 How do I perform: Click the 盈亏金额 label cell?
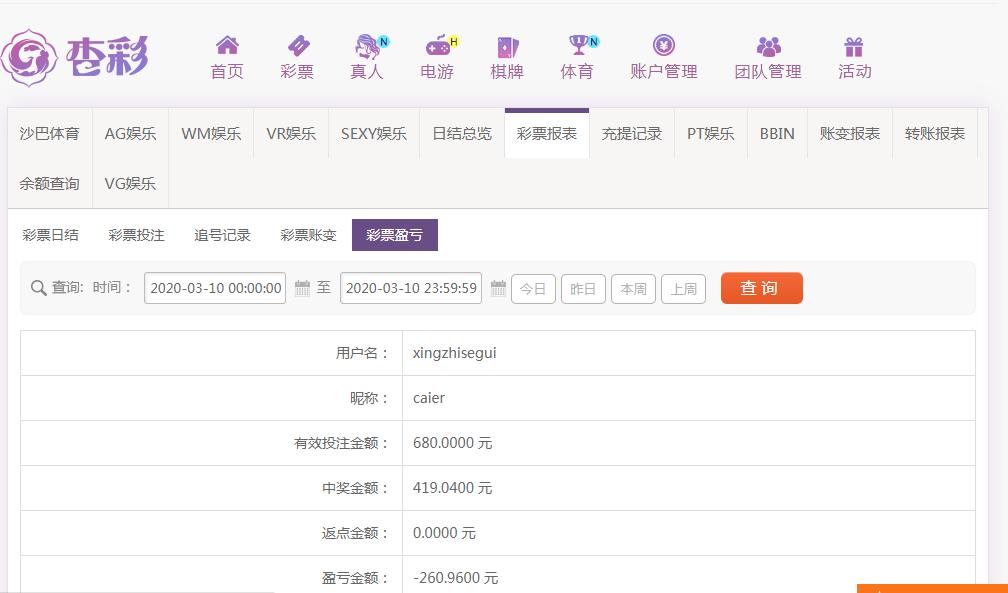point(212,575)
